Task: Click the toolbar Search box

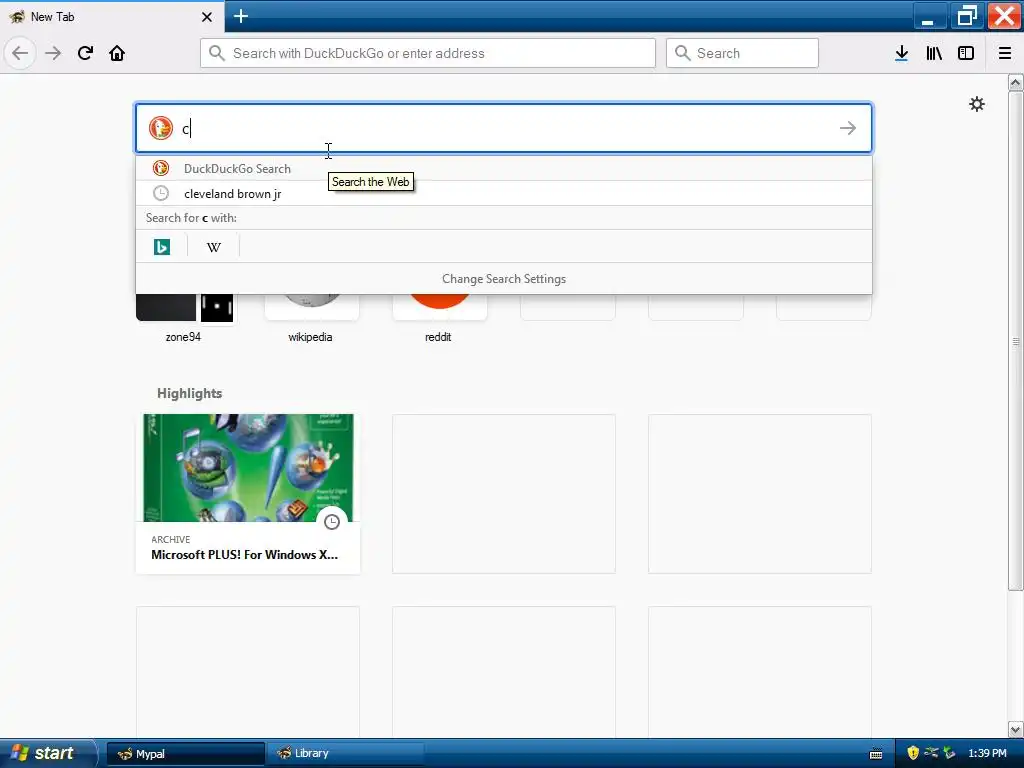Action: [x=742, y=53]
